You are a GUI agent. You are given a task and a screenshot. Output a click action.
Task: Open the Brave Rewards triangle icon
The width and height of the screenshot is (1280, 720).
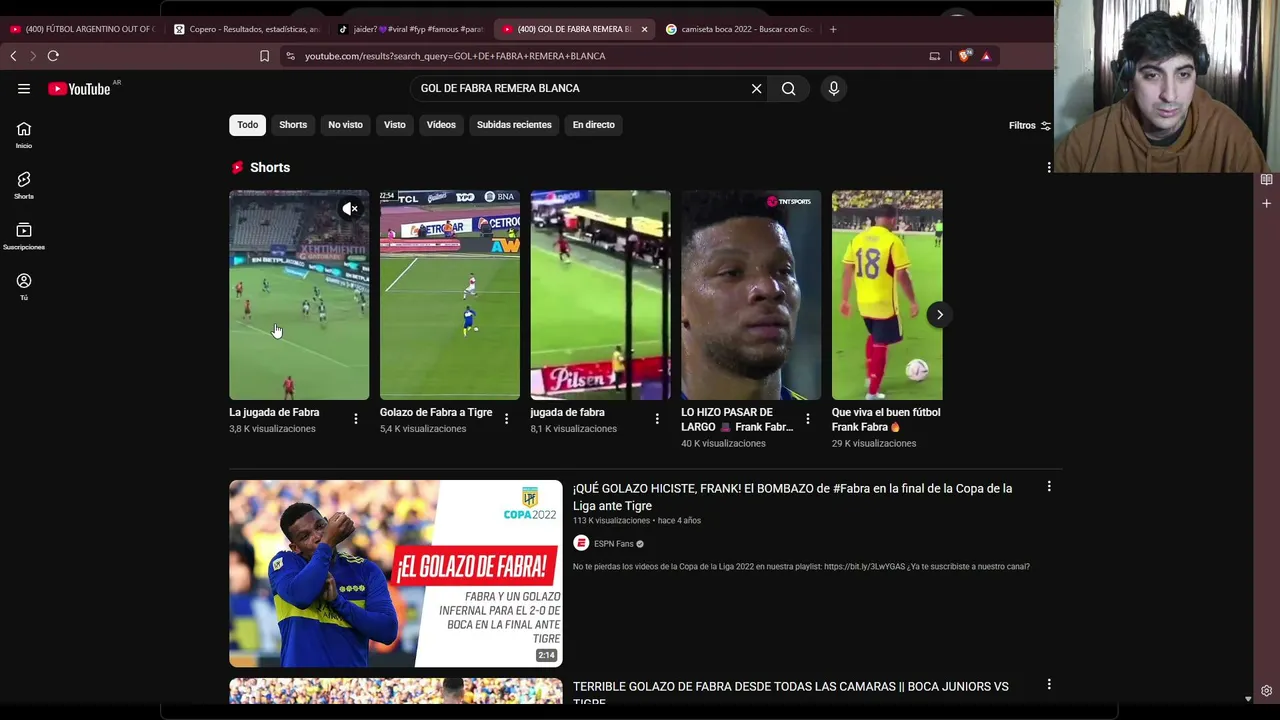(986, 56)
